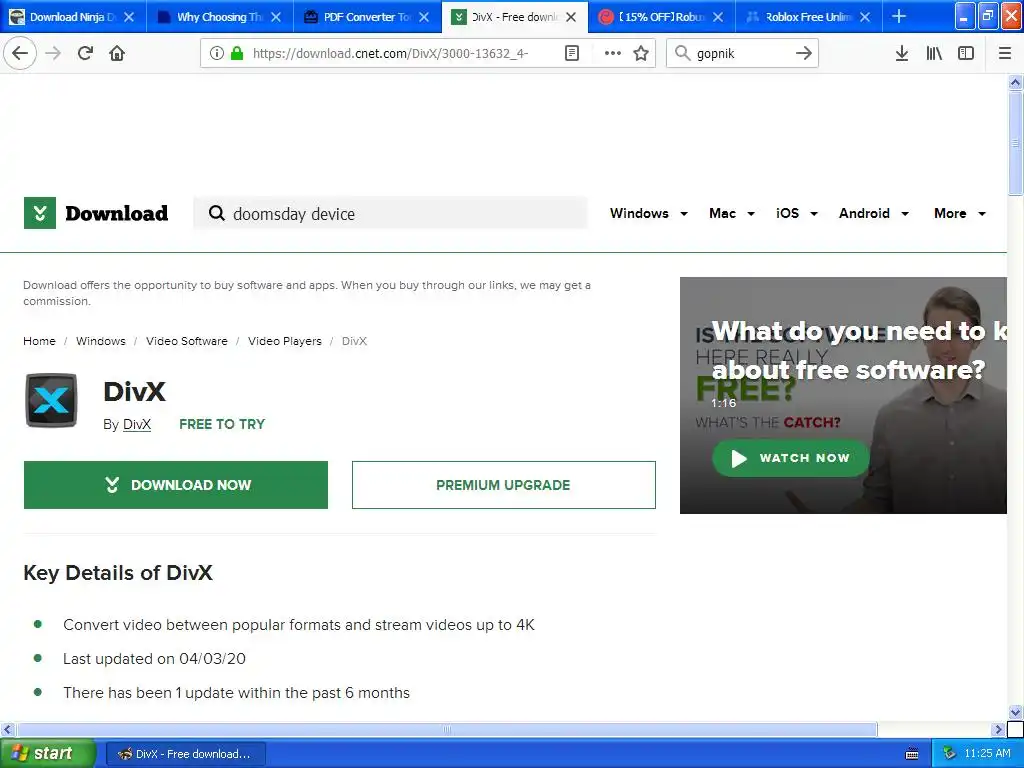Click the network tray icon near clock
Viewport: 1024px width, 768px height.
[x=950, y=754]
